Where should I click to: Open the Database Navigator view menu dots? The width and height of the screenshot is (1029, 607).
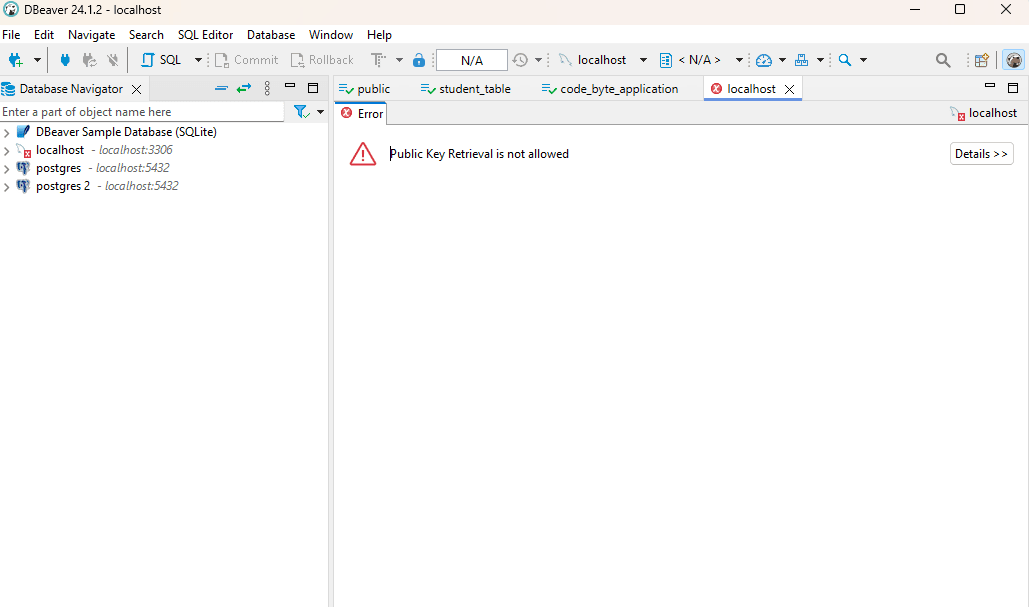click(x=267, y=88)
